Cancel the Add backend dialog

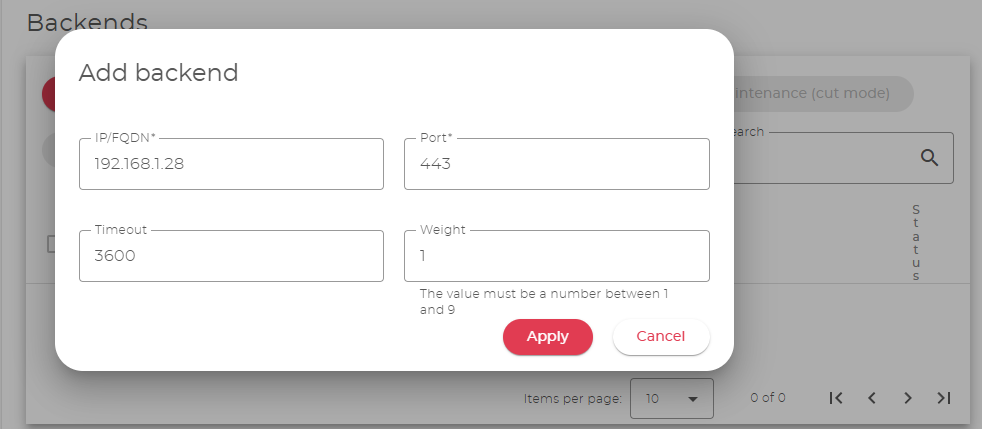660,337
